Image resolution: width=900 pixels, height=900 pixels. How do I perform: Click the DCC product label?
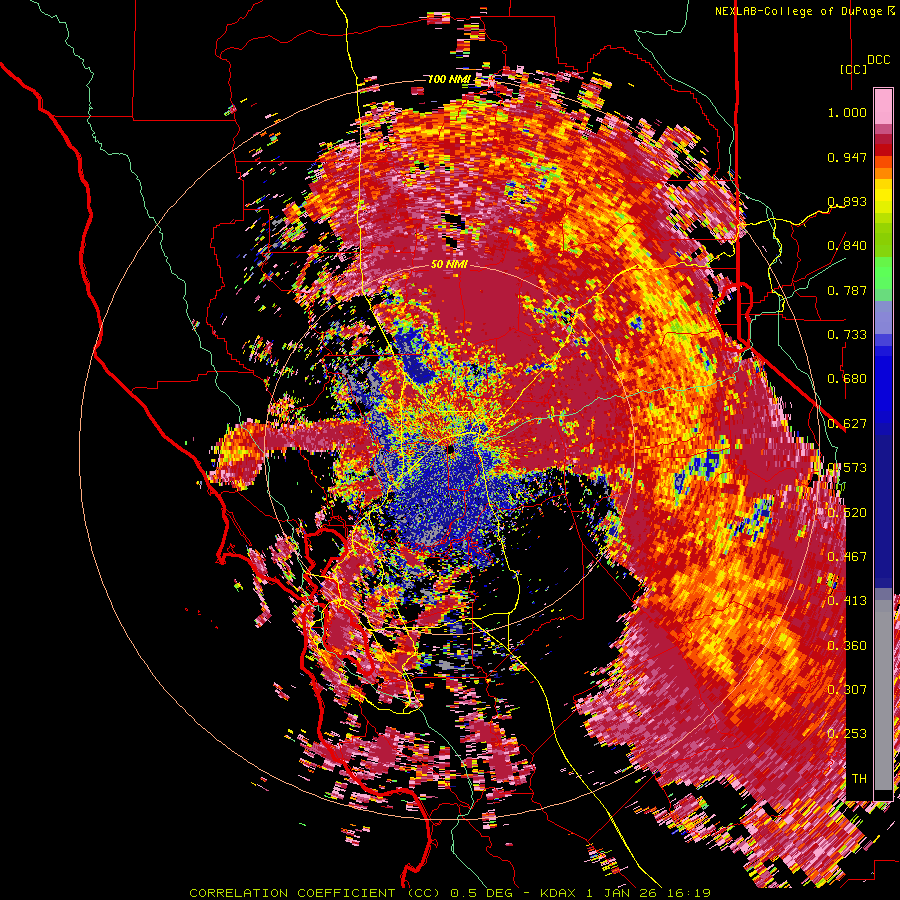click(x=878, y=60)
